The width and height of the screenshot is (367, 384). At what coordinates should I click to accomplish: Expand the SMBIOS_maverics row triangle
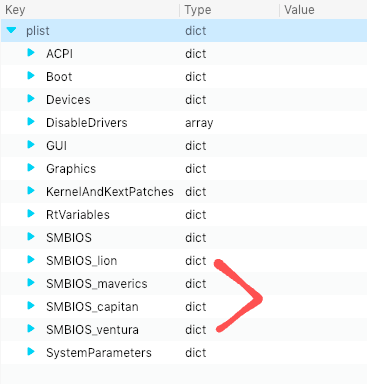31,283
